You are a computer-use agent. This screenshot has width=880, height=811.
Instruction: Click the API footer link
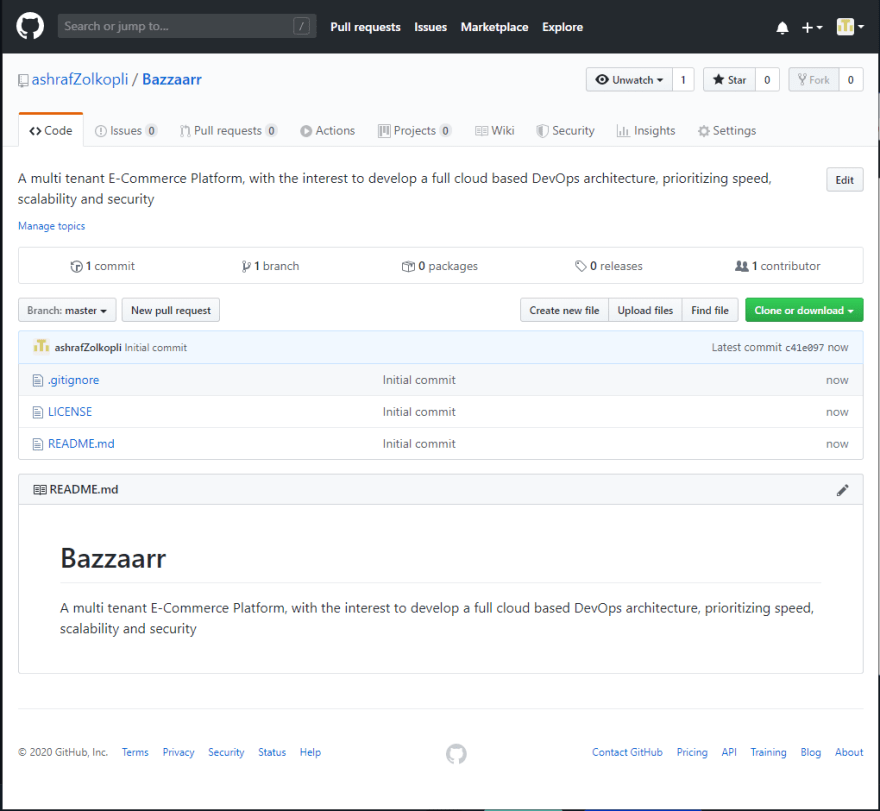coord(729,752)
